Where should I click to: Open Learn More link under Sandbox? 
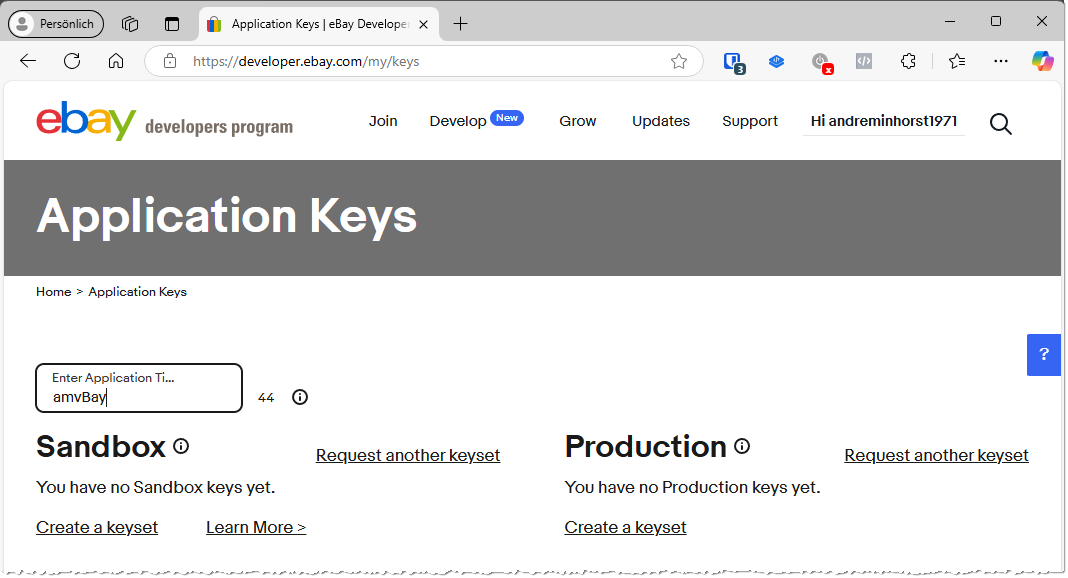pyautogui.click(x=255, y=527)
